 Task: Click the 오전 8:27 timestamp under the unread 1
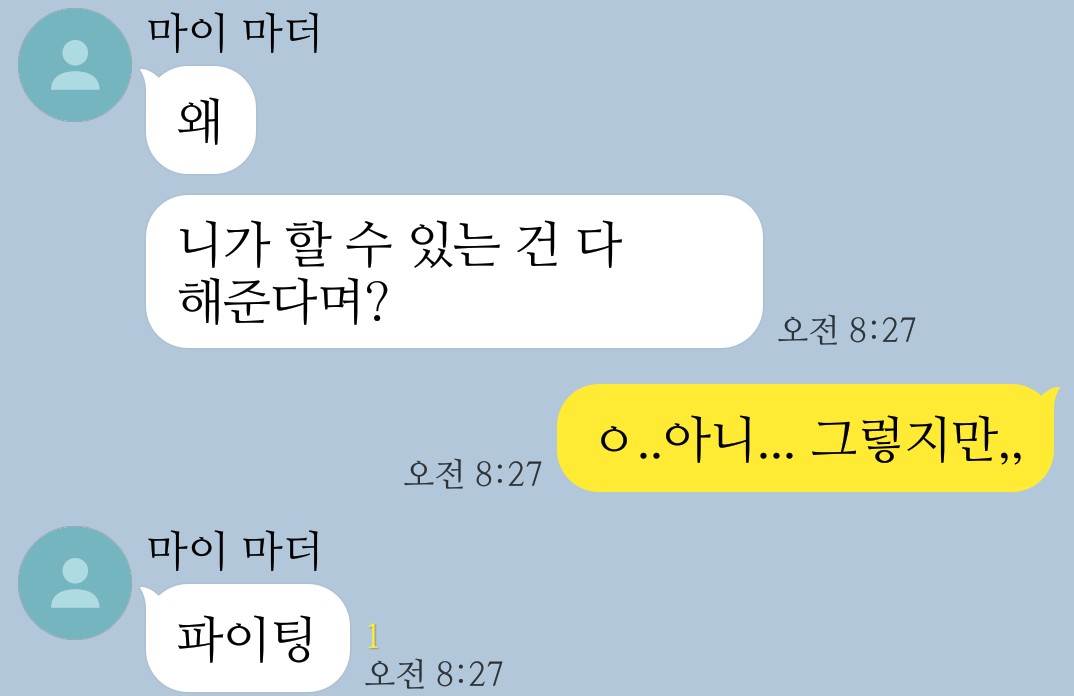pos(434,673)
